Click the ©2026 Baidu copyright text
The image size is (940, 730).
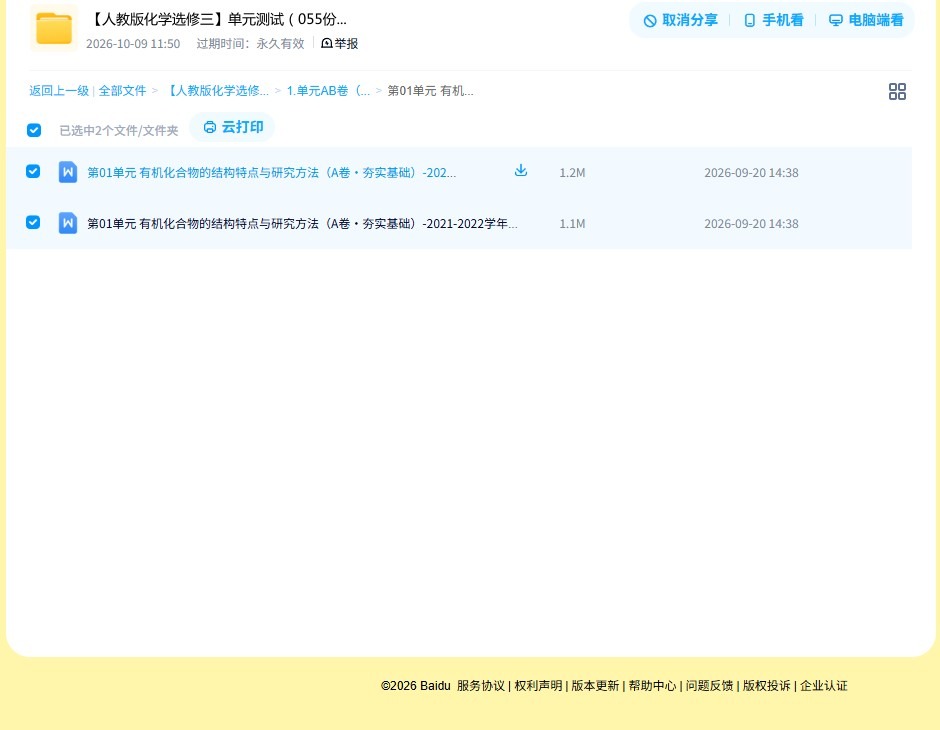tap(415, 686)
